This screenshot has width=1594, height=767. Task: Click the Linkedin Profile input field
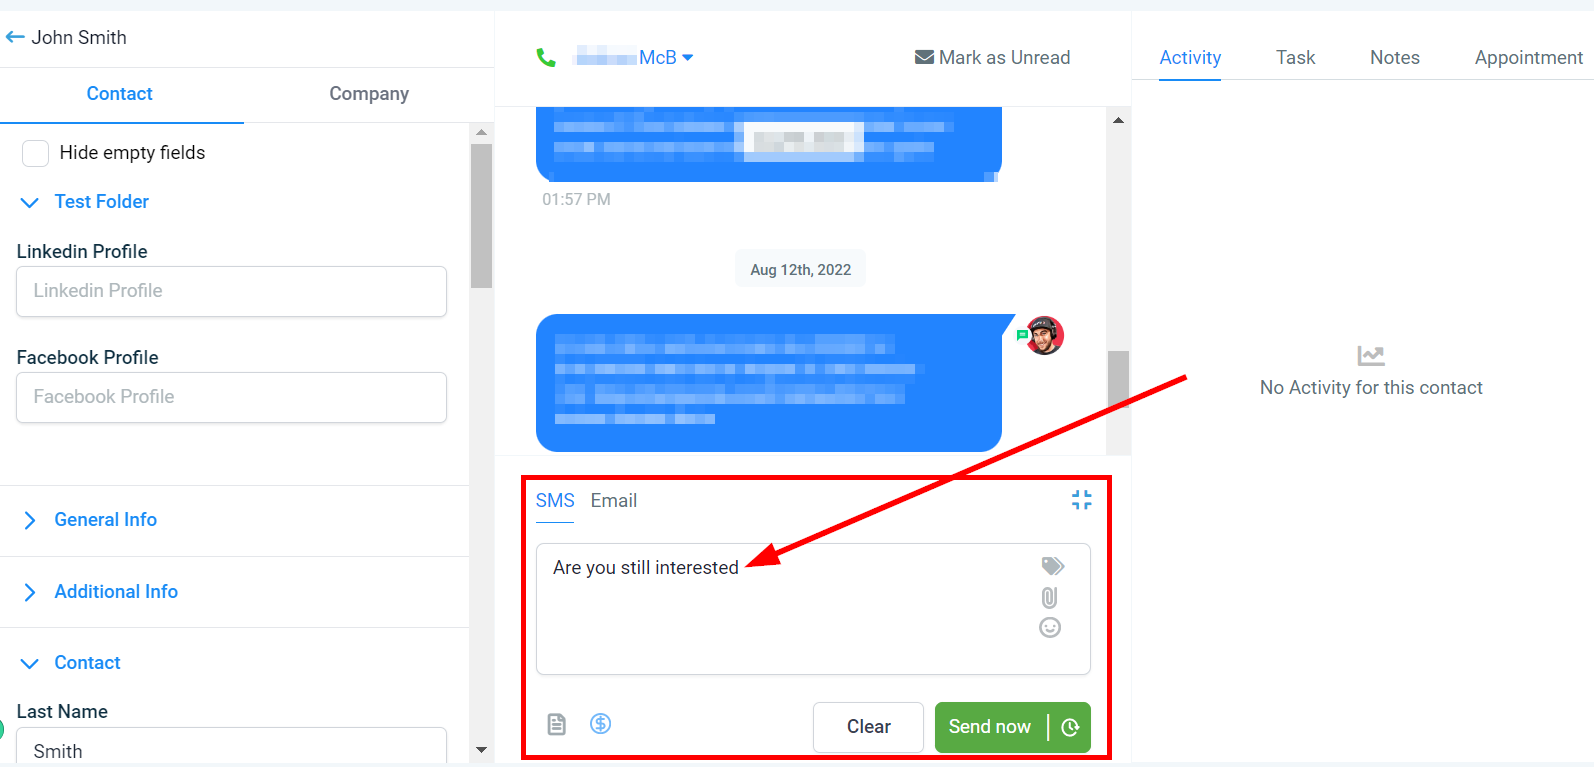231,291
